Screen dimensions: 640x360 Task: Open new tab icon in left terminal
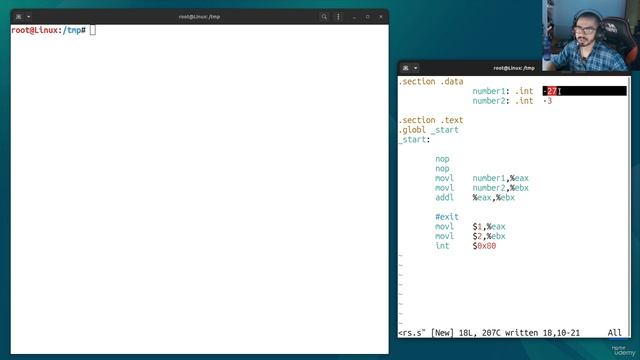(x=19, y=17)
